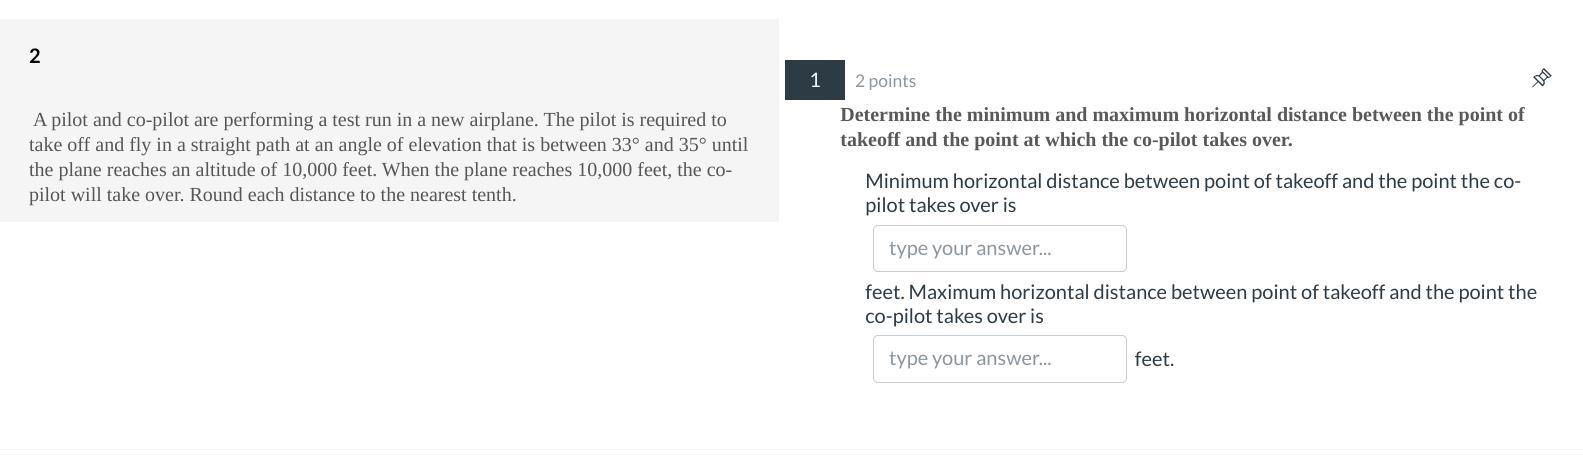Click the "2 points" label
This screenshot has height=455, width=1583.
(885, 81)
